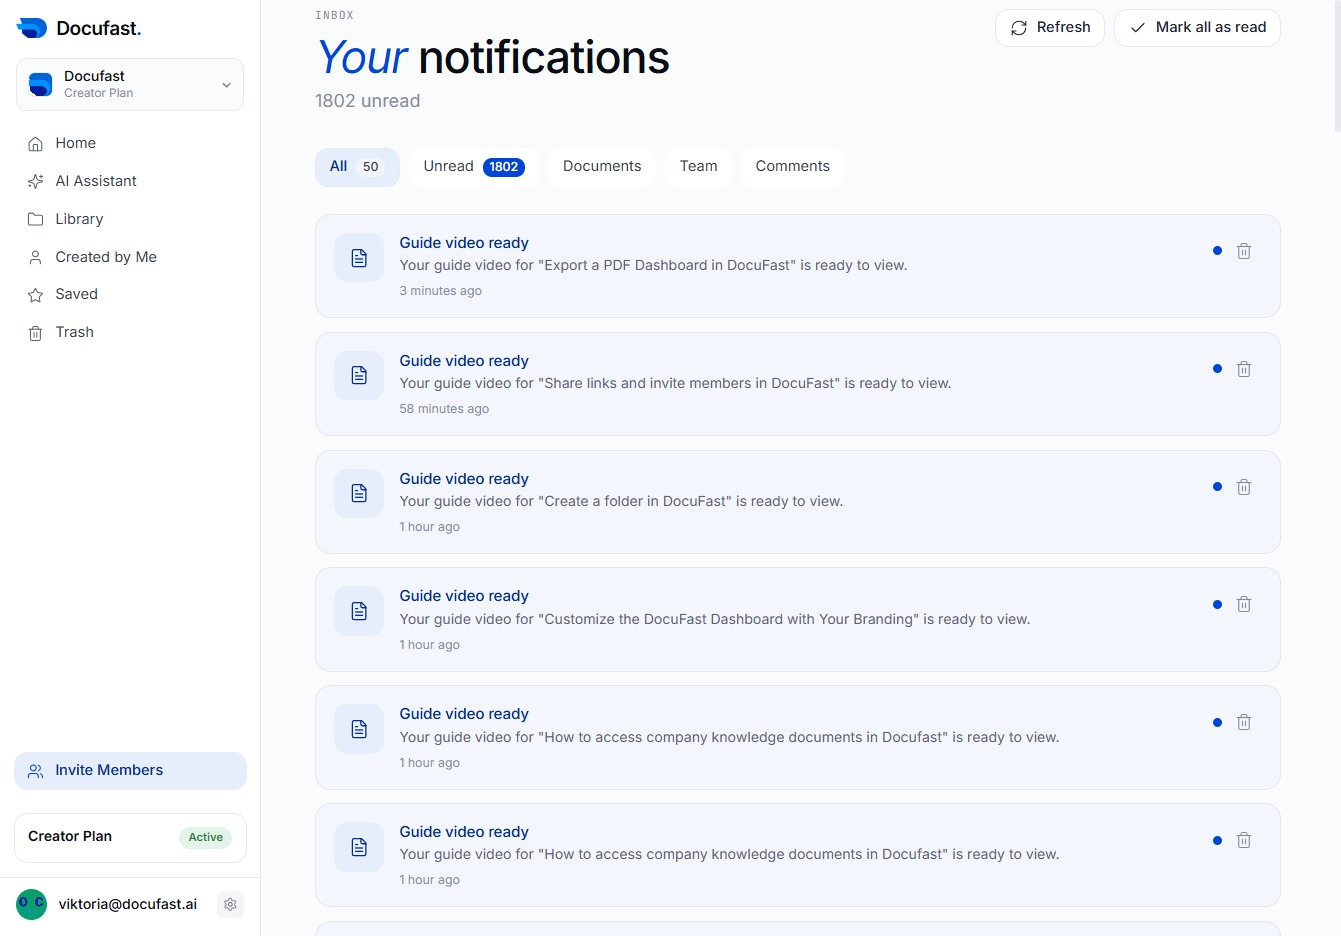The height and width of the screenshot is (936, 1341).
Task: Toggle unread dot on "Create a folder" notification
Action: tap(1217, 487)
